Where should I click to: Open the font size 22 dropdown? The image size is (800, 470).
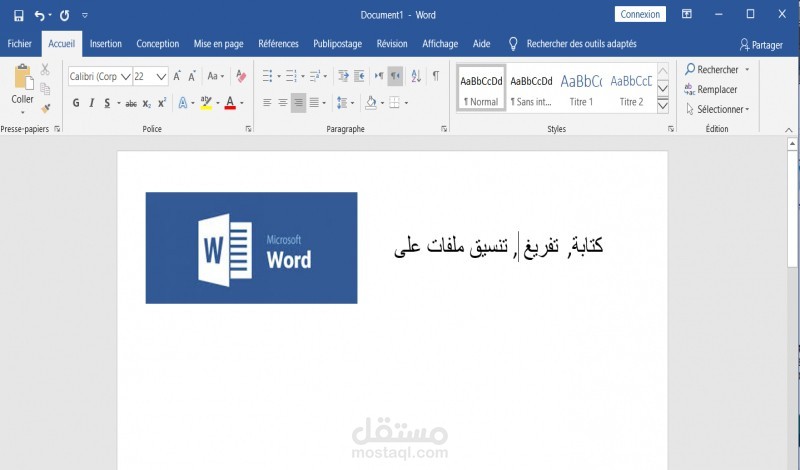(x=161, y=77)
